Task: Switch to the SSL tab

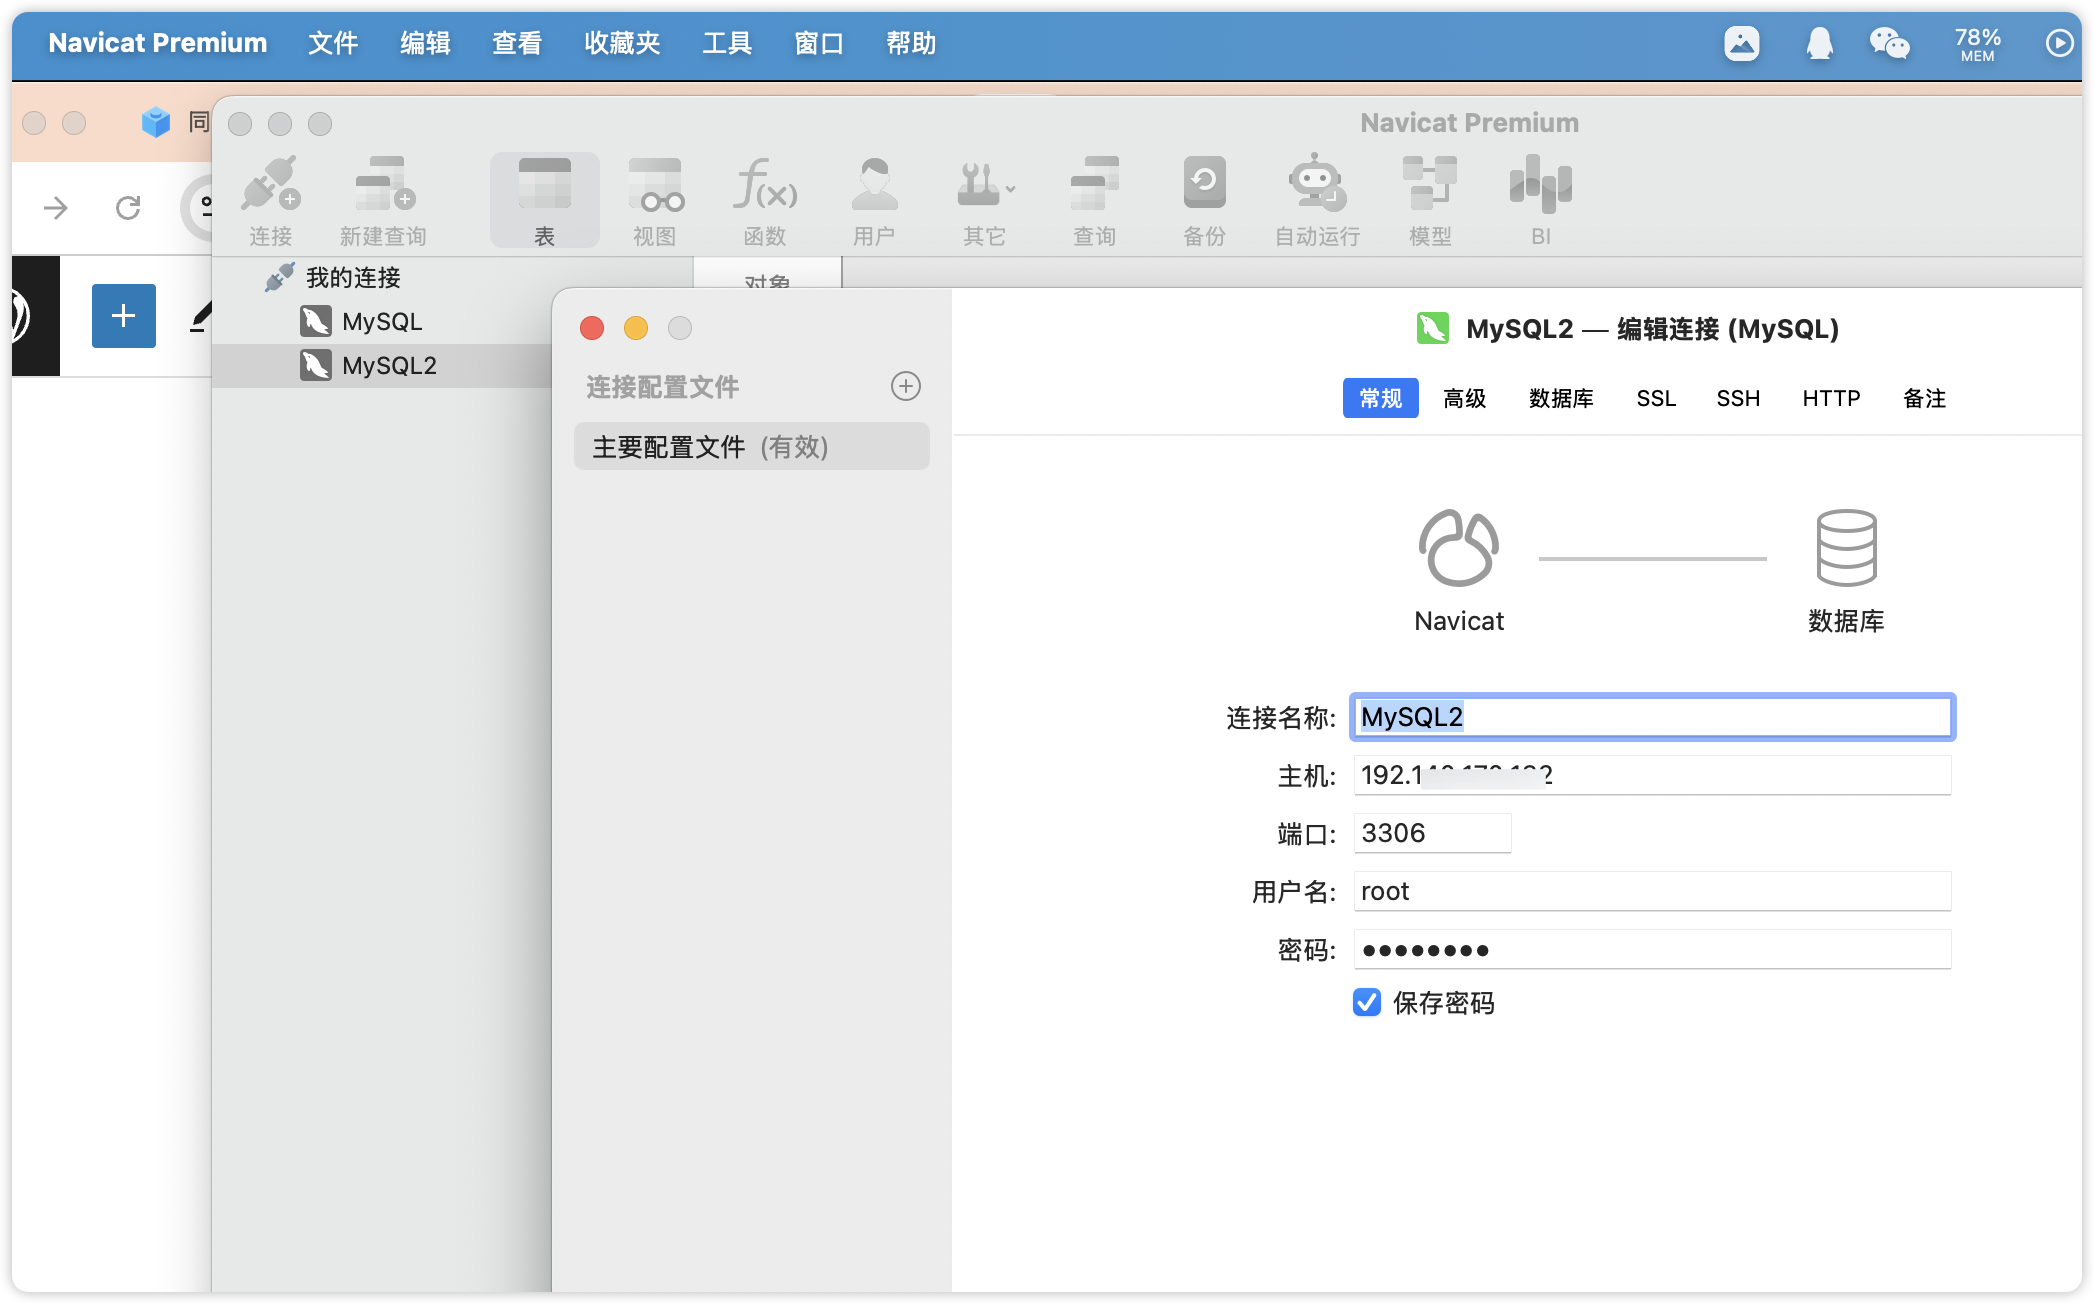Action: pyautogui.click(x=1655, y=398)
